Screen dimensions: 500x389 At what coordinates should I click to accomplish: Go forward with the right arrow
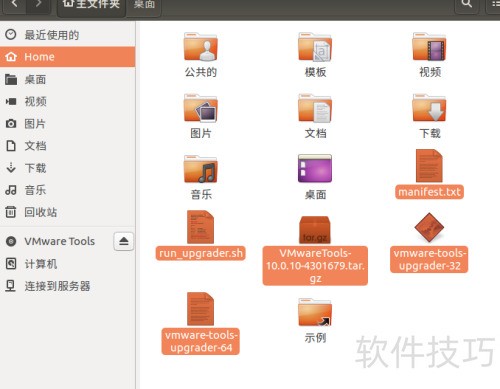click(39, 4)
